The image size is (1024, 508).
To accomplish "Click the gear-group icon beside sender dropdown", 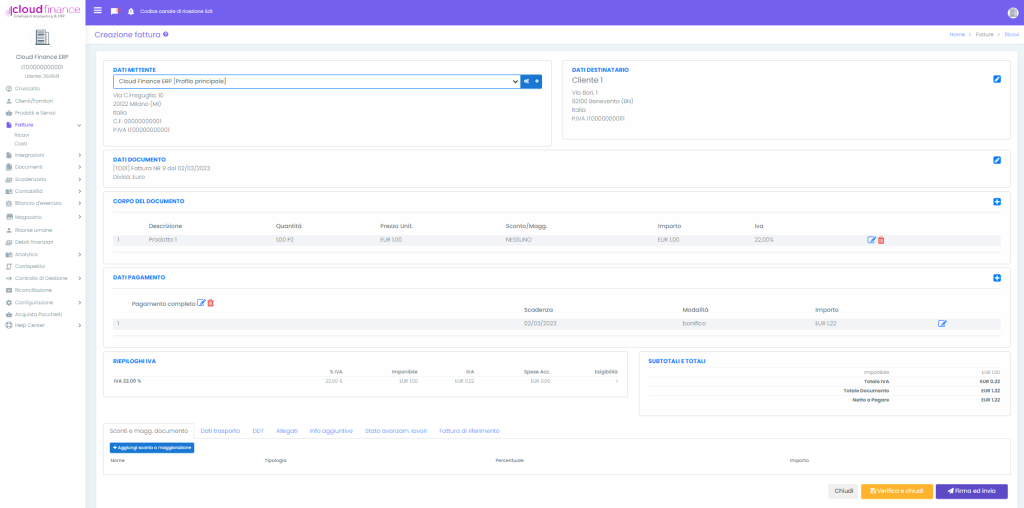I will pyautogui.click(x=526, y=82).
